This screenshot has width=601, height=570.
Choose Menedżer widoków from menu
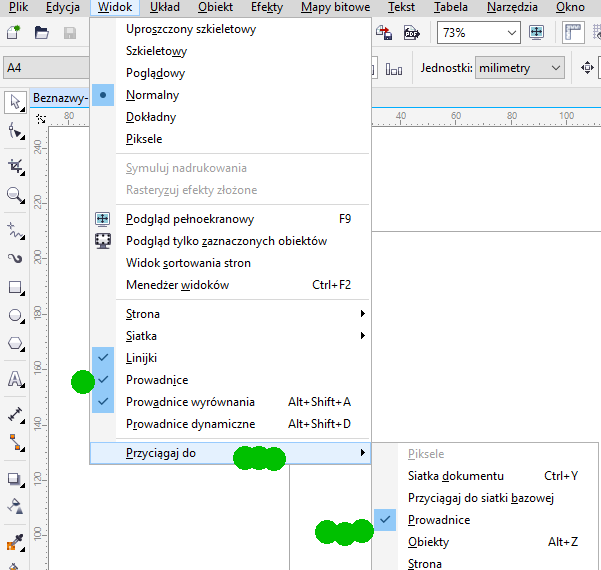177,285
